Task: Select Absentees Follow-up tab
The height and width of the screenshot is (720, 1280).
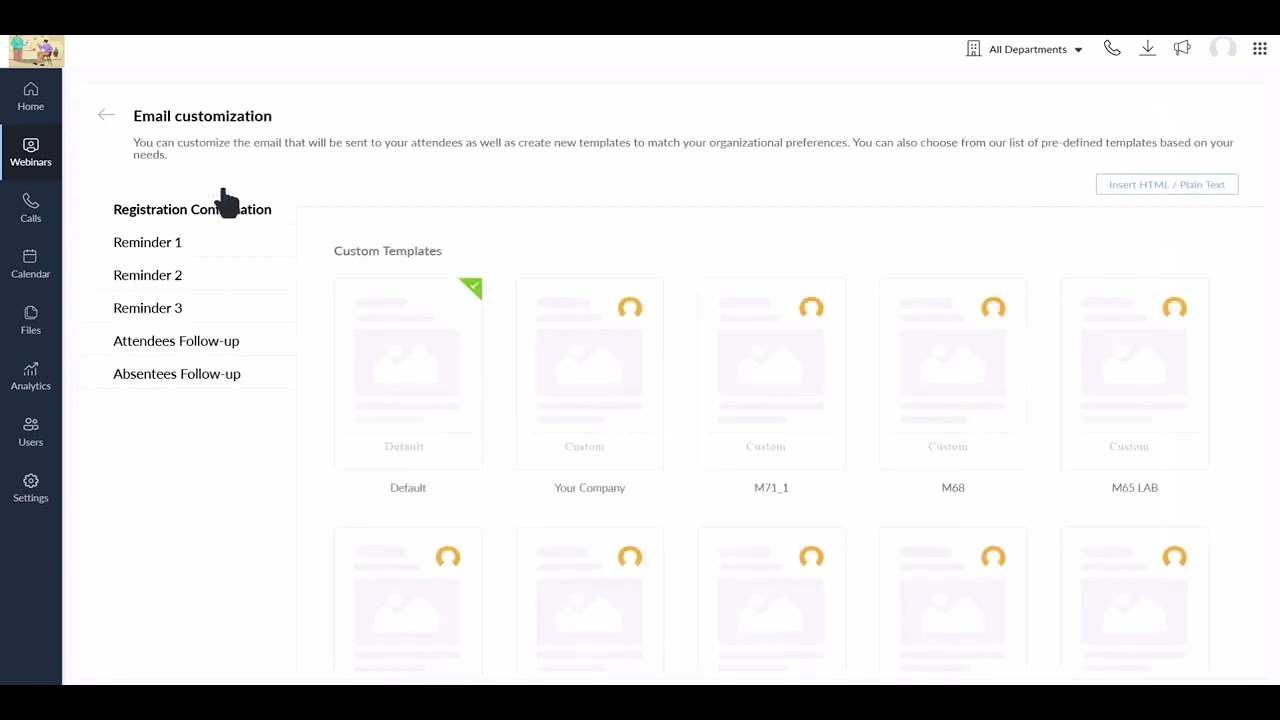Action: pos(177,374)
